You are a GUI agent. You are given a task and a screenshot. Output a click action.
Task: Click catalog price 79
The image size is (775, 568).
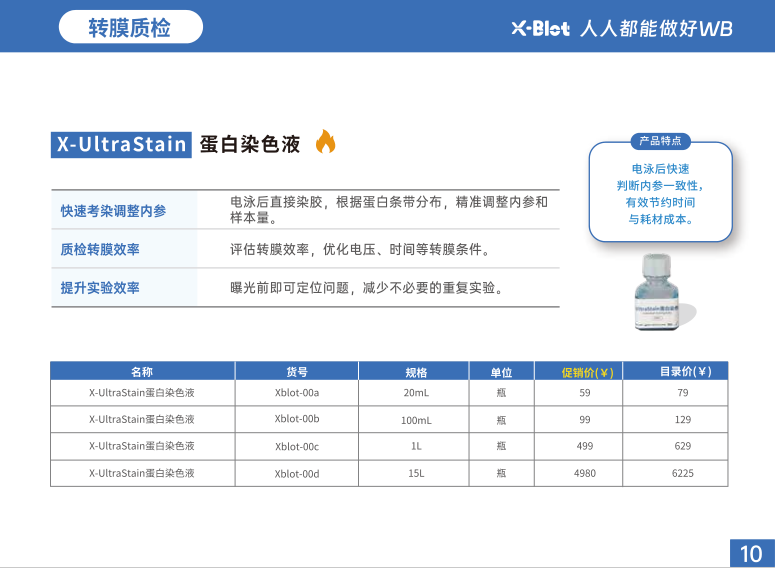[x=683, y=393]
